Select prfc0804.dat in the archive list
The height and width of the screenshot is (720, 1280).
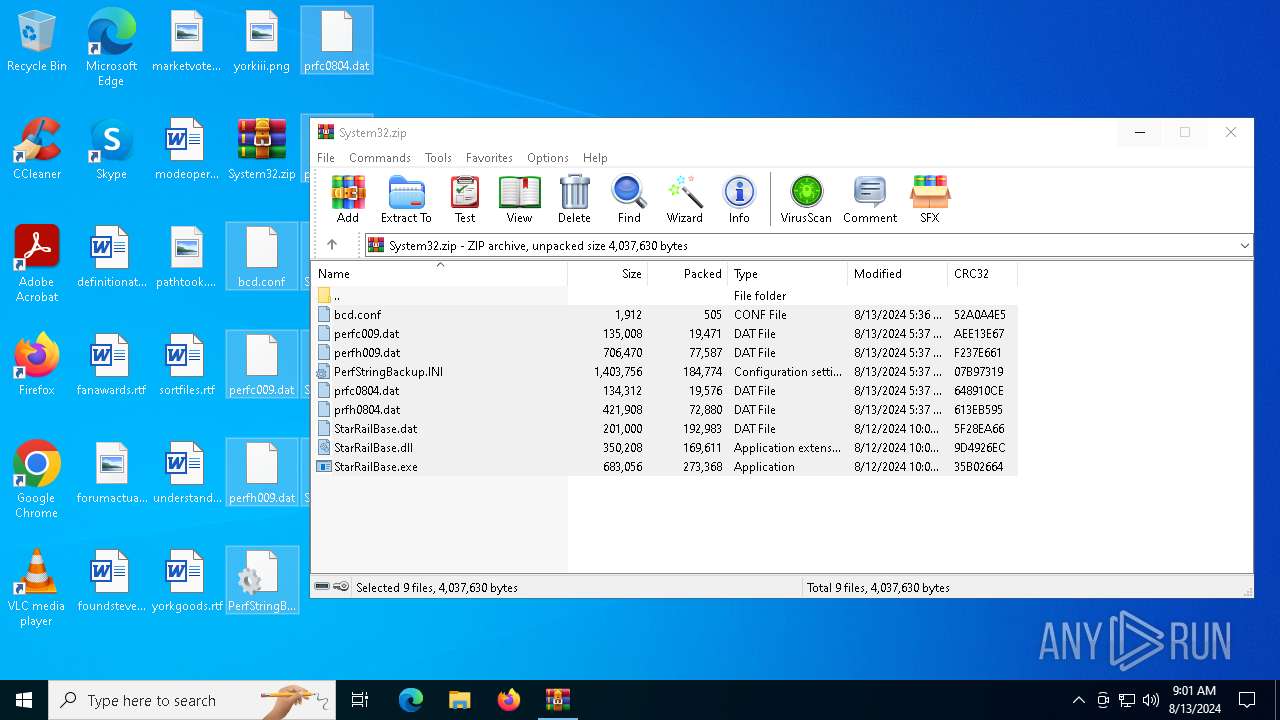tap(665, 391)
